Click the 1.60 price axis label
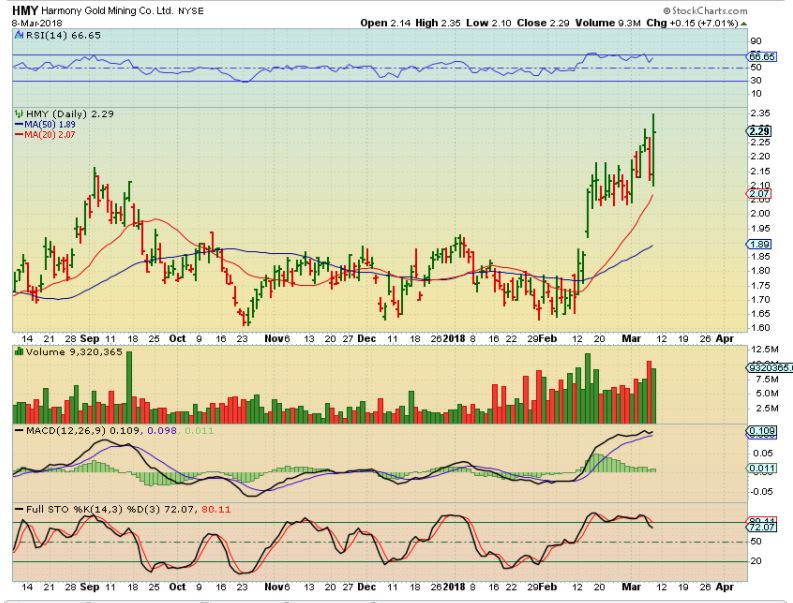 760,328
